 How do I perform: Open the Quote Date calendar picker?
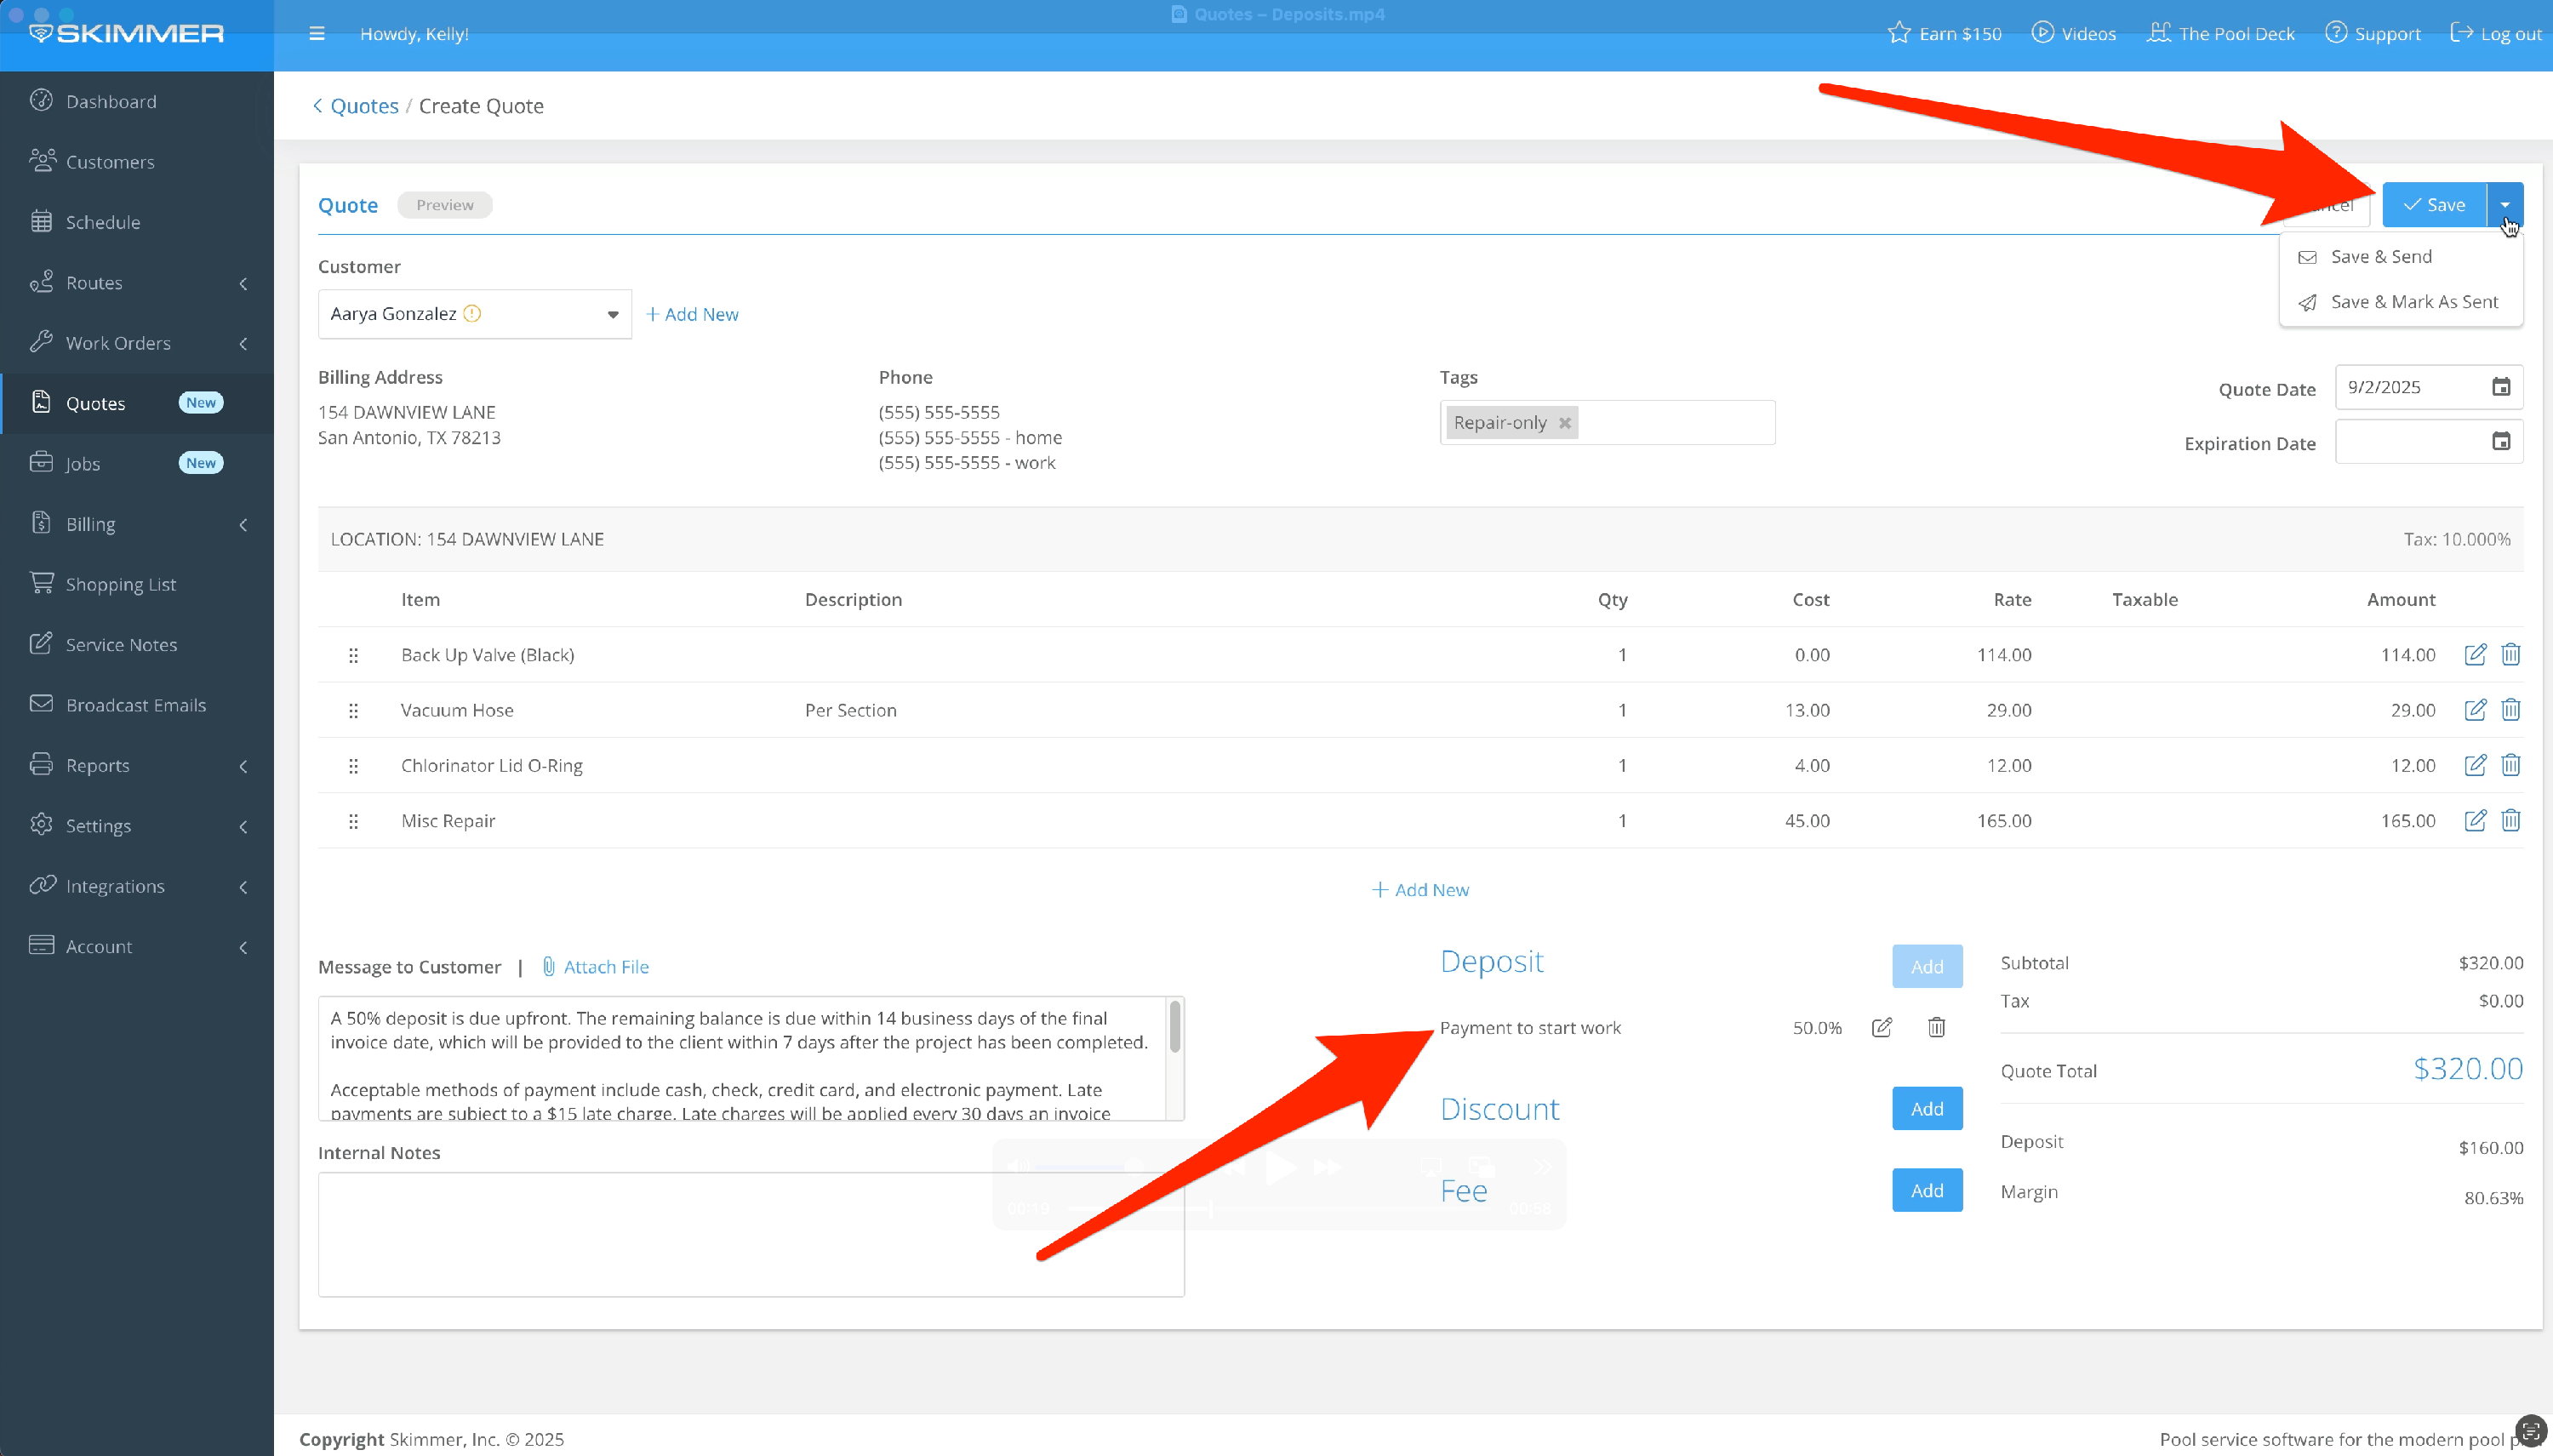(x=2500, y=387)
